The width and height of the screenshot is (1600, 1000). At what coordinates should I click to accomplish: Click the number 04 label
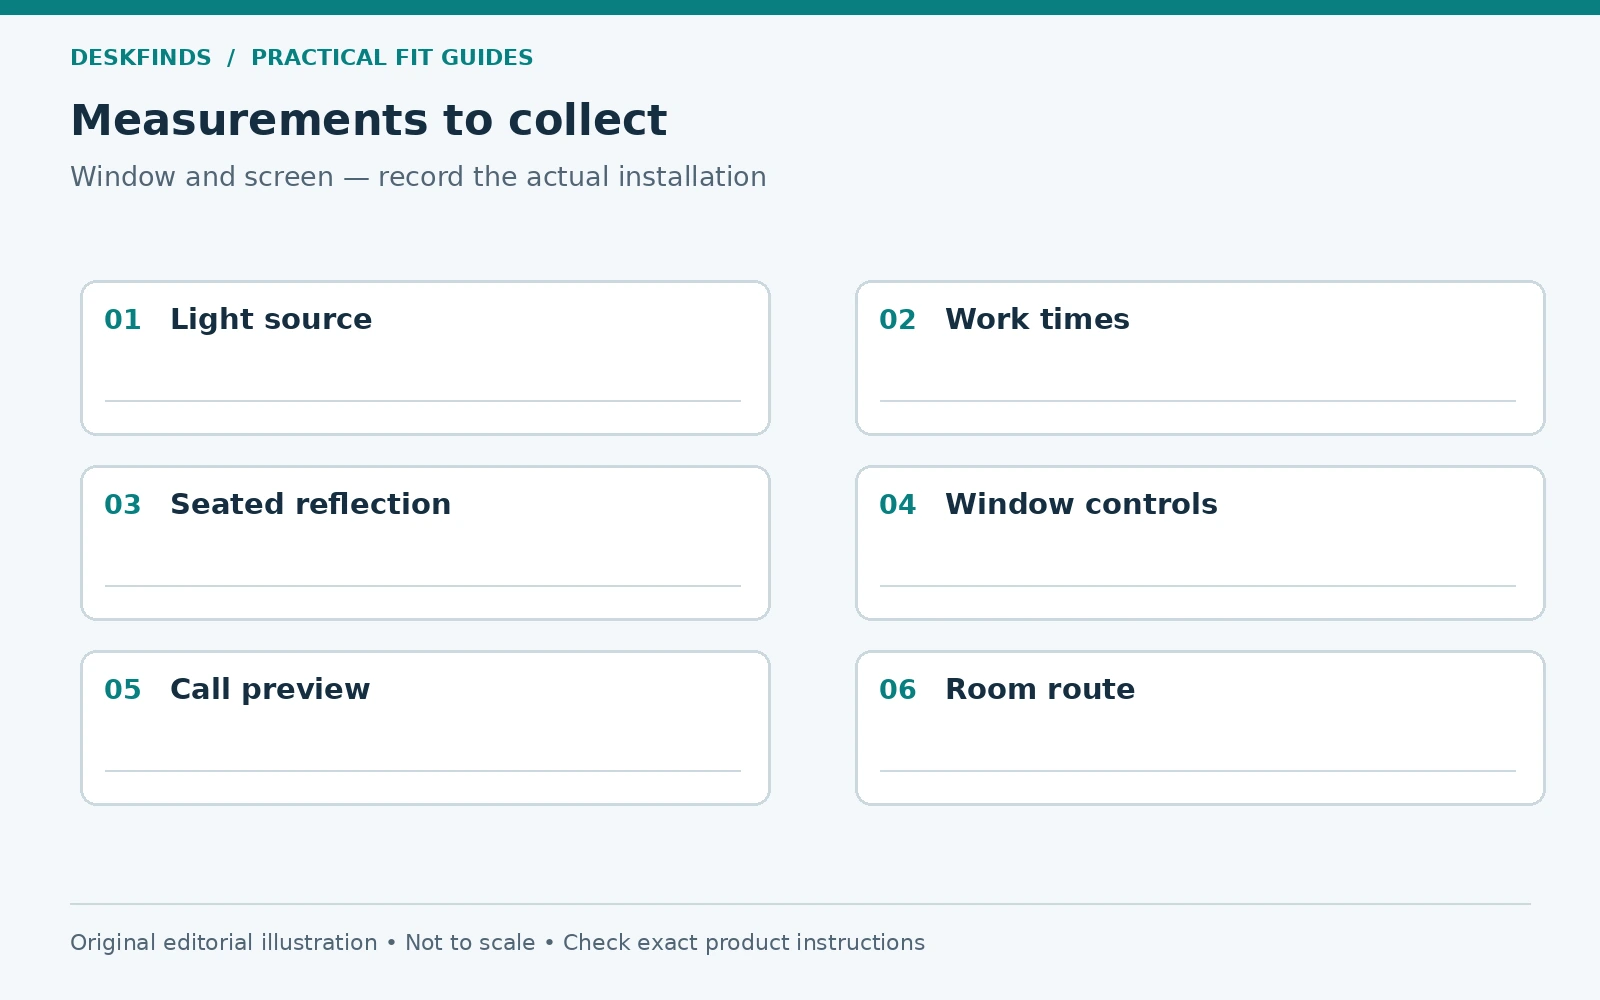coord(898,505)
